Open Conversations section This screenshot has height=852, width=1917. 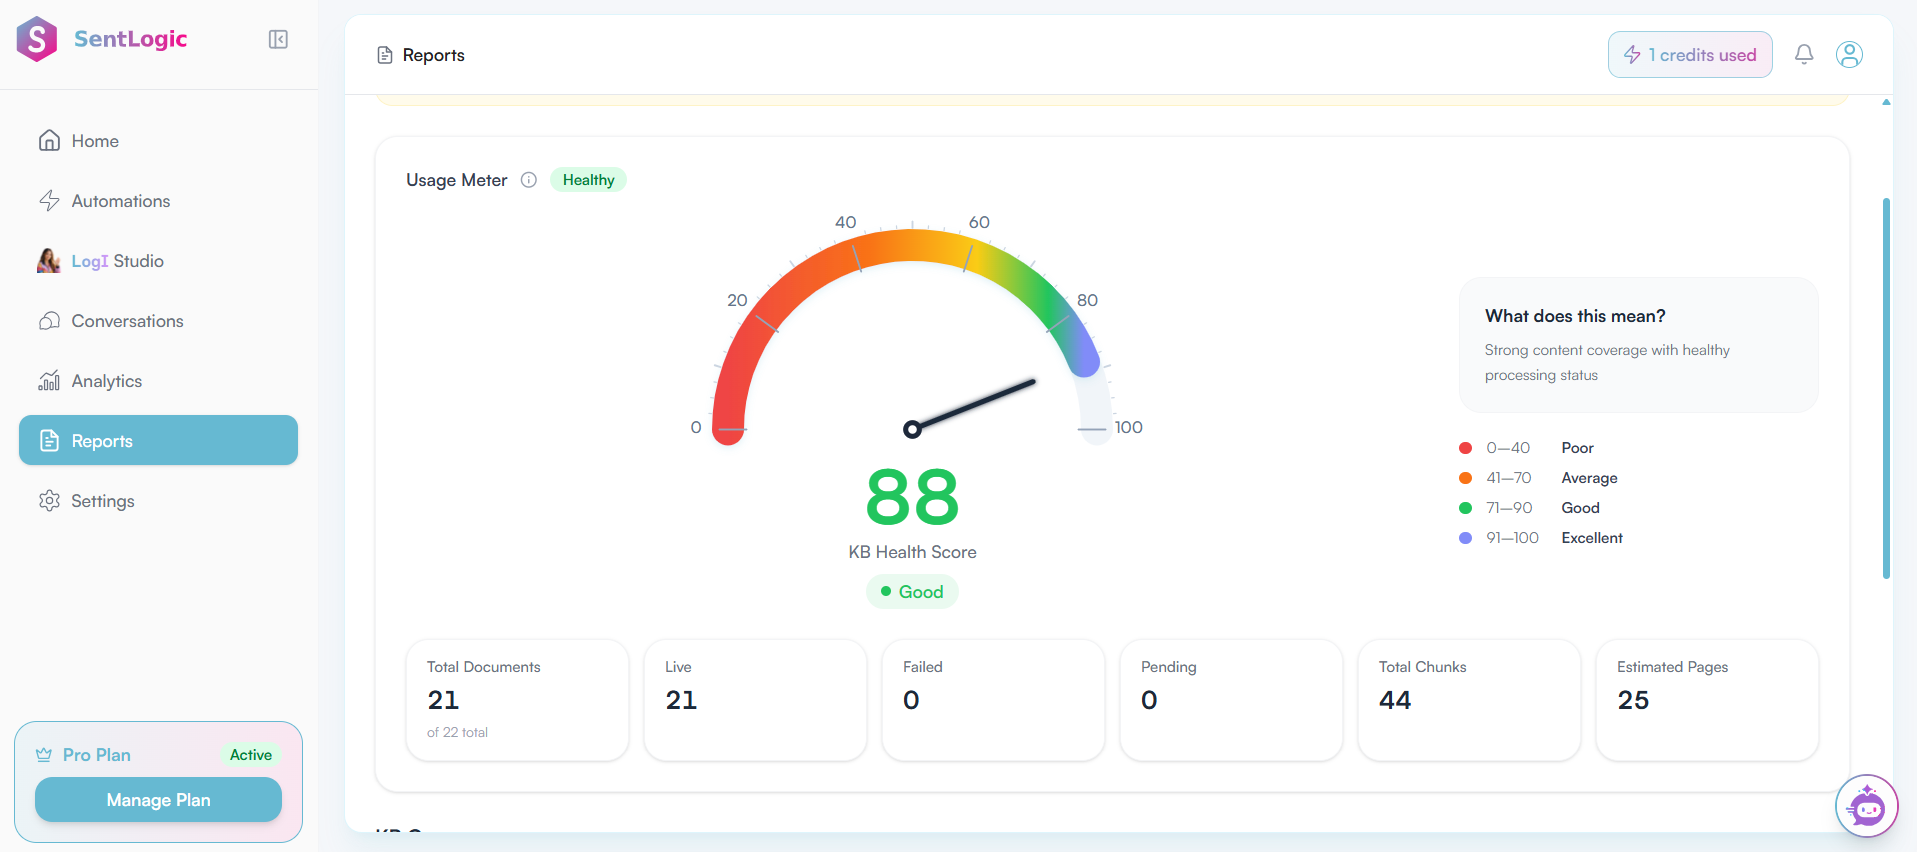(x=158, y=321)
